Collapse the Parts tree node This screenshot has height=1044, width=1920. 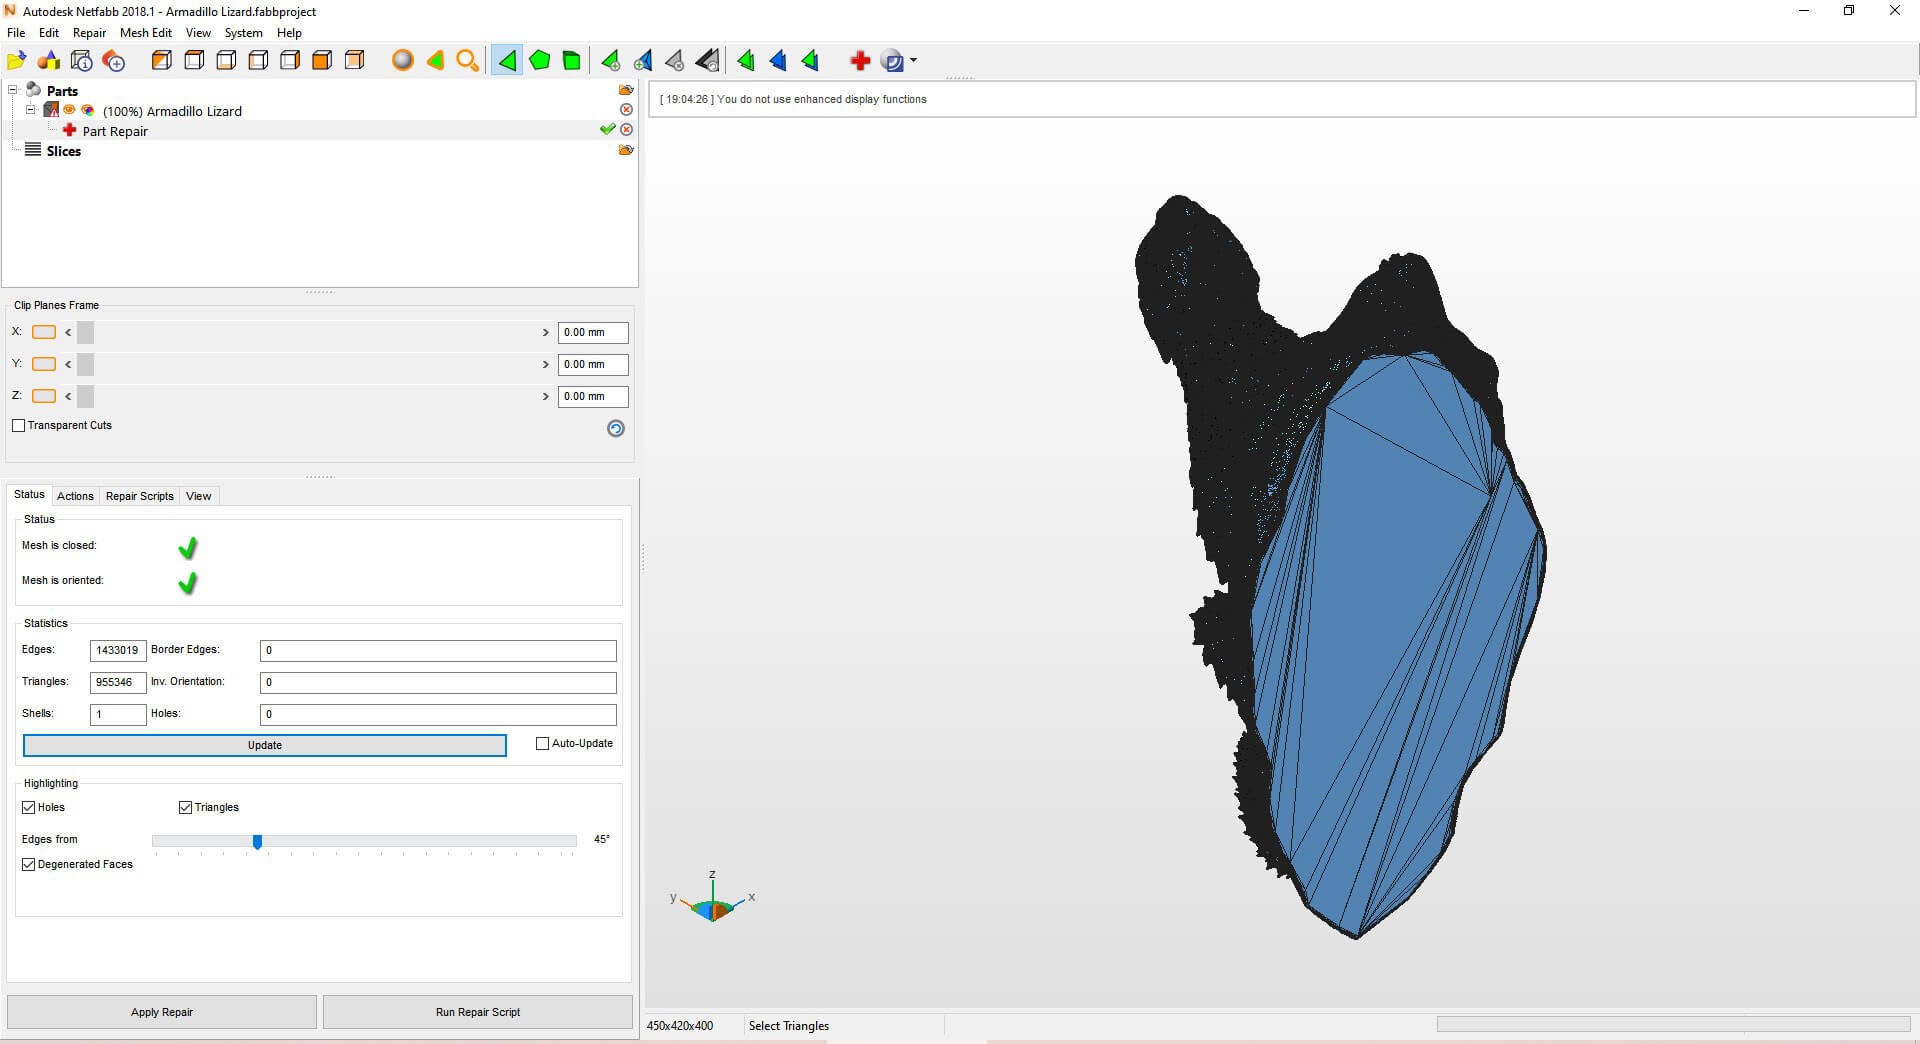point(13,90)
